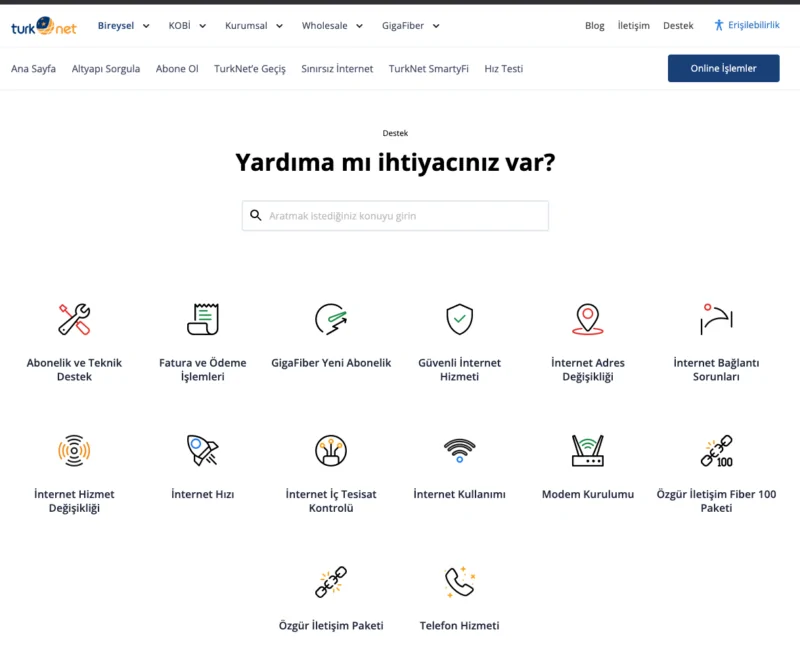Click the Telefon Hizmeti phone icon

[x=460, y=581]
